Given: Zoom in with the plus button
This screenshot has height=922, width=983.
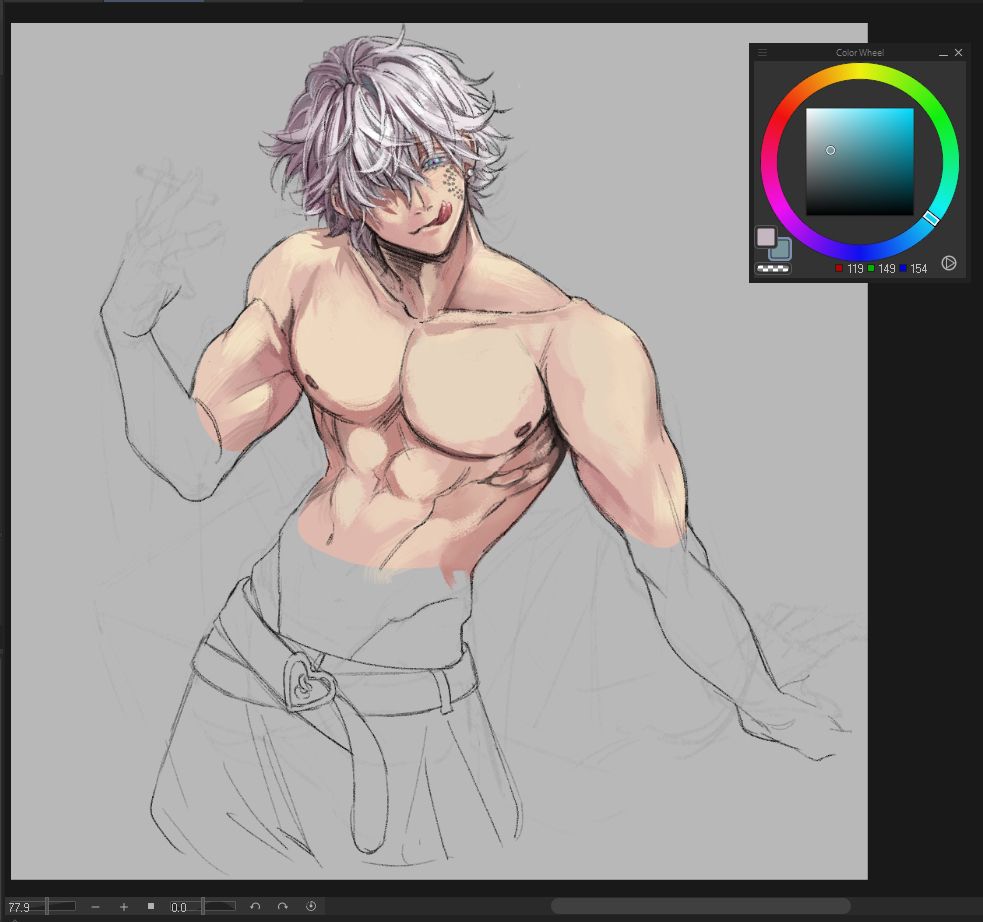Looking at the screenshot, I should pos(124,907).
